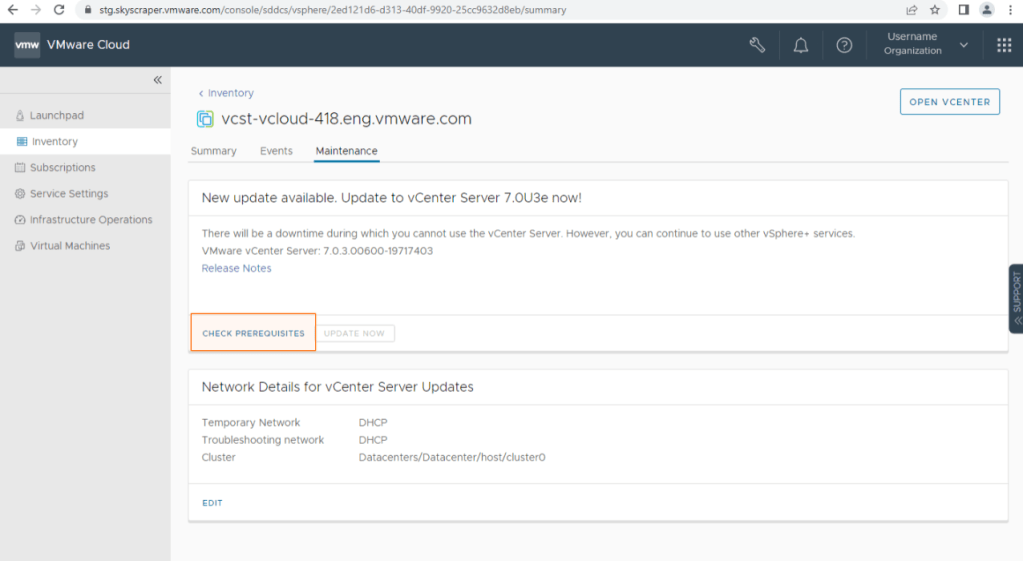Edit the network details for updates
The image size is (1023, 561).
click(x=212, y=503)
